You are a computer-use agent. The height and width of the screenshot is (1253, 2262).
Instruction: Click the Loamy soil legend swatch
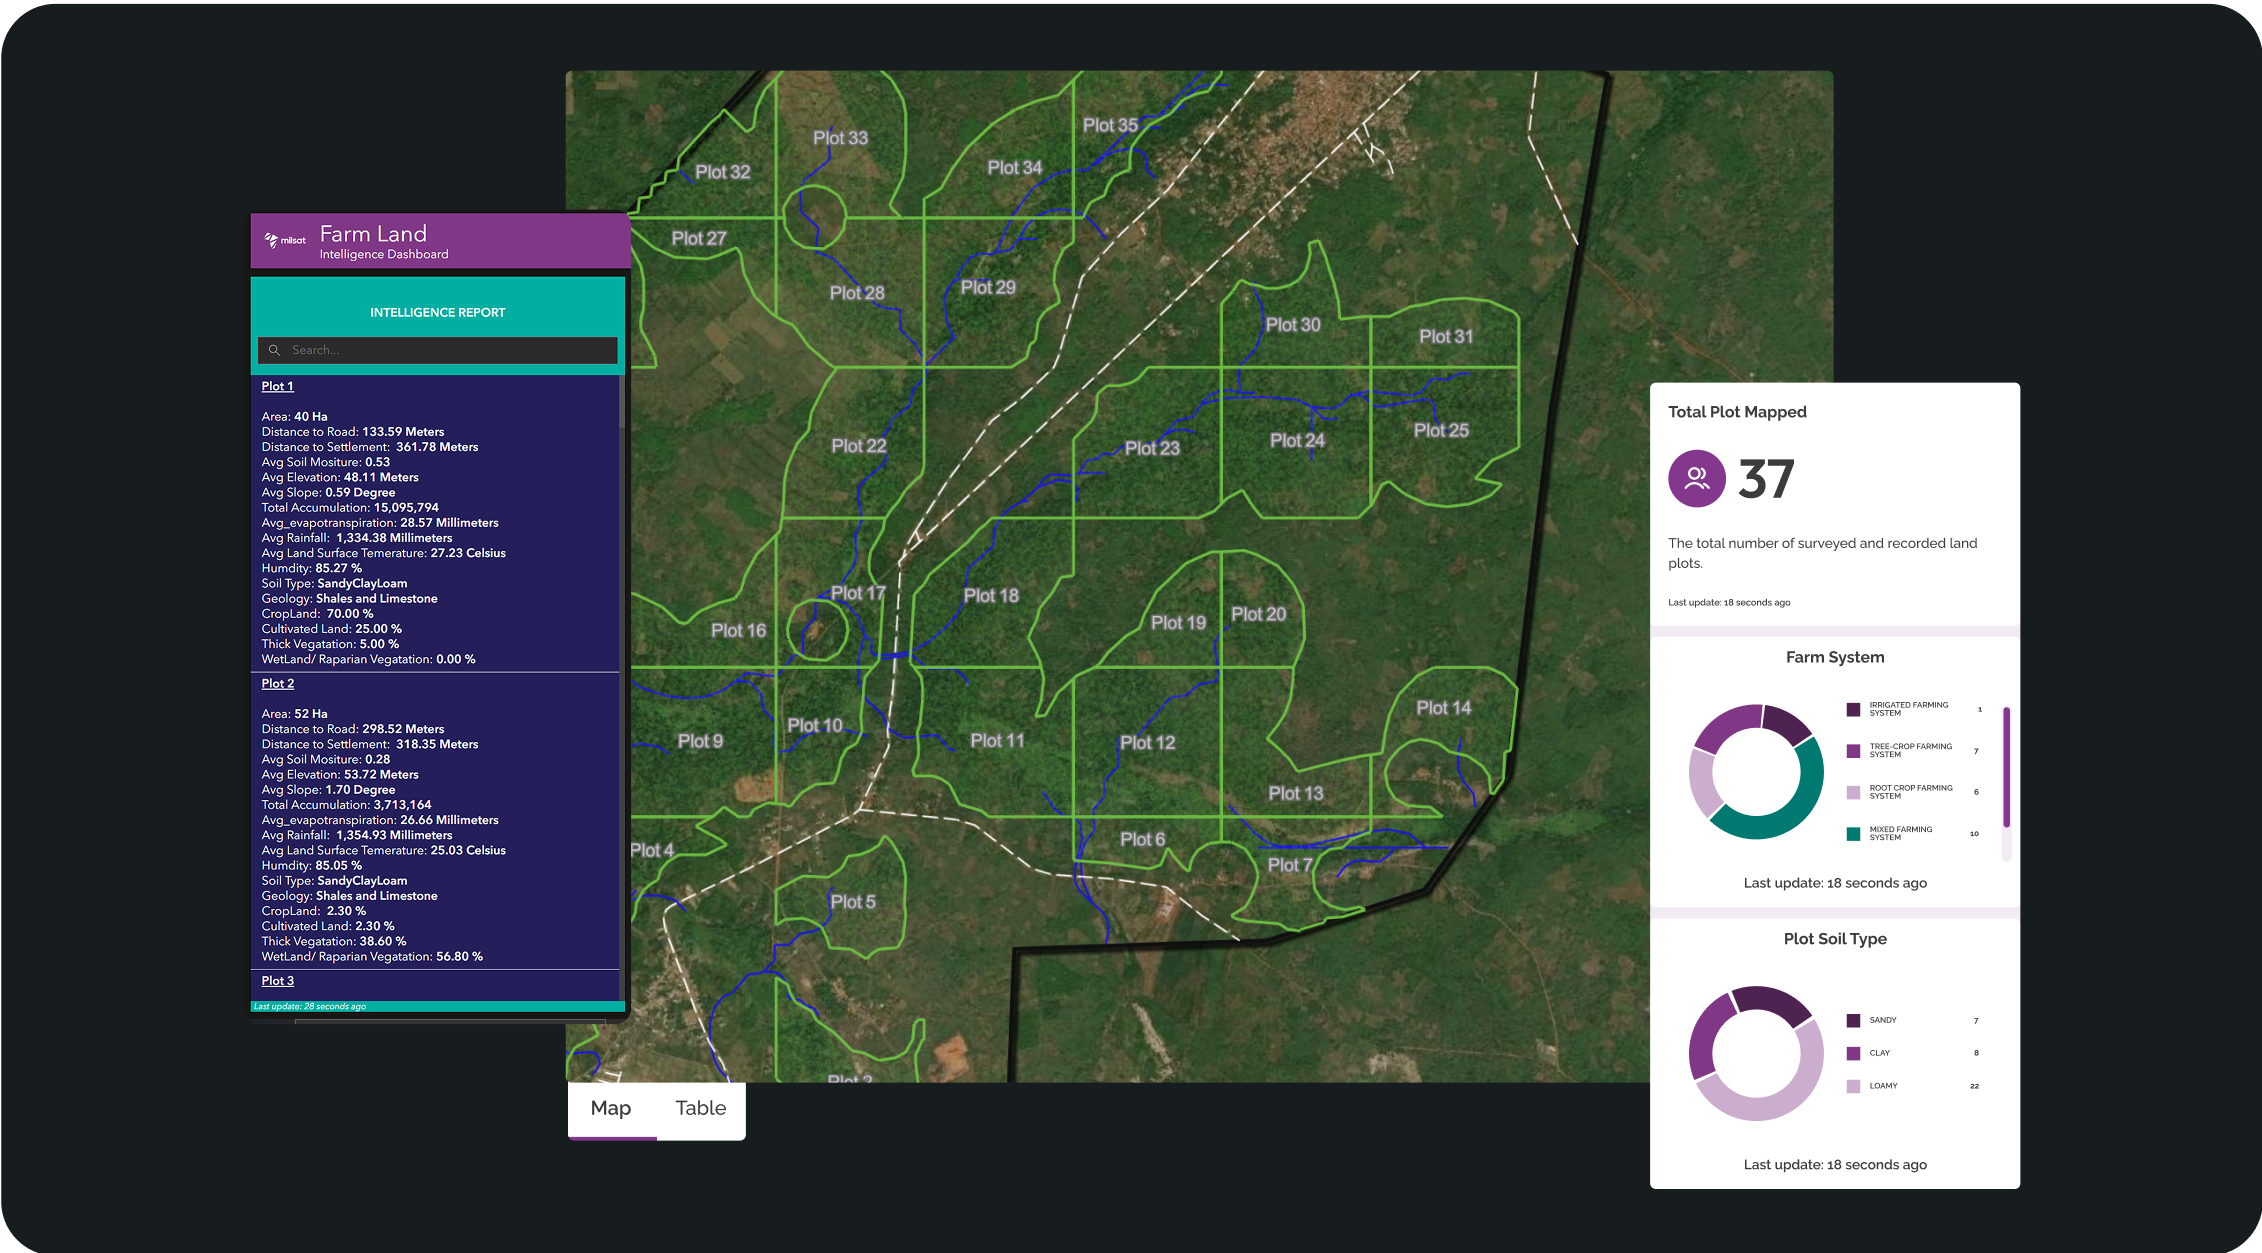click(x=1853, y=1086)
